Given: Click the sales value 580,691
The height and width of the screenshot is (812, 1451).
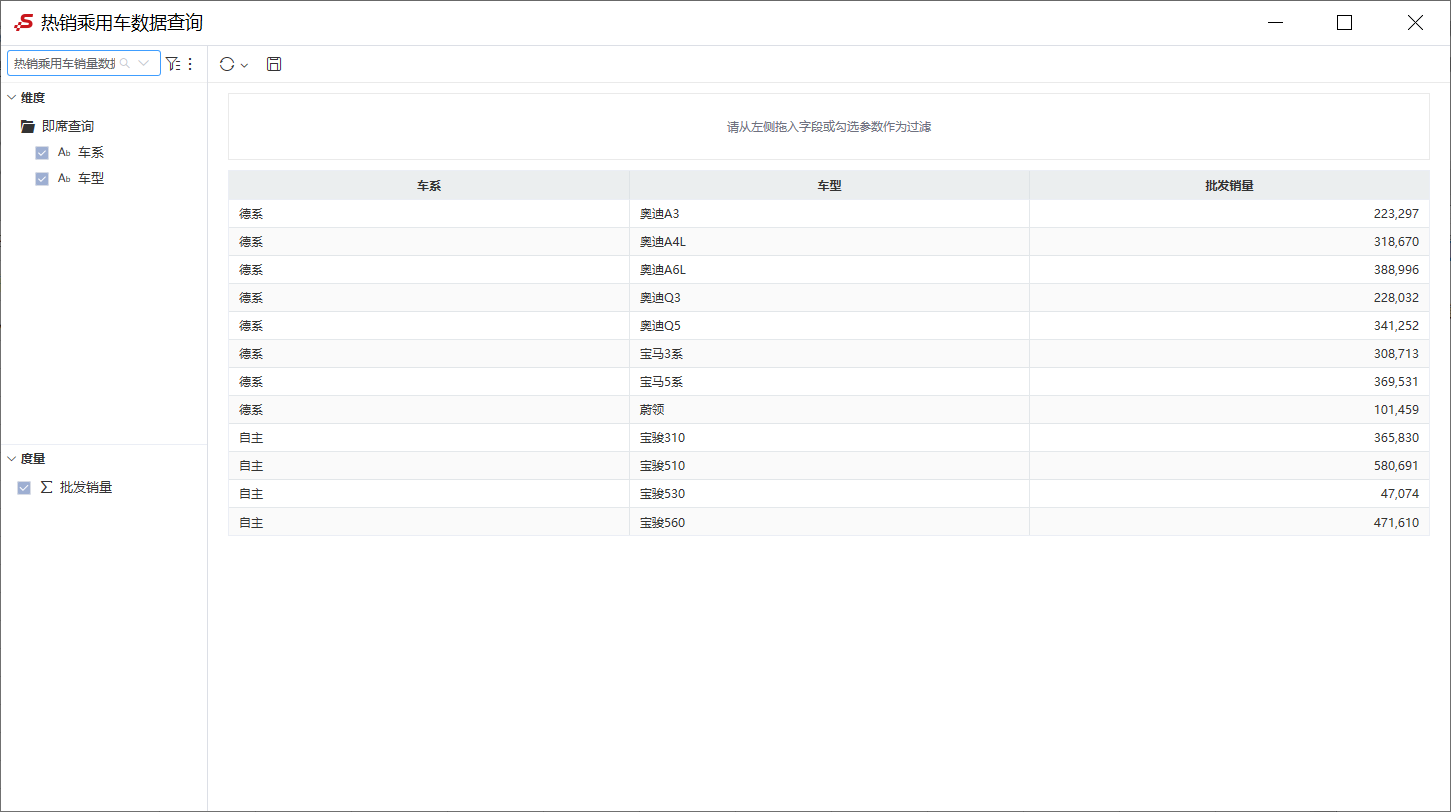Looking at the screenshot, I should [x=1396, y=466].
